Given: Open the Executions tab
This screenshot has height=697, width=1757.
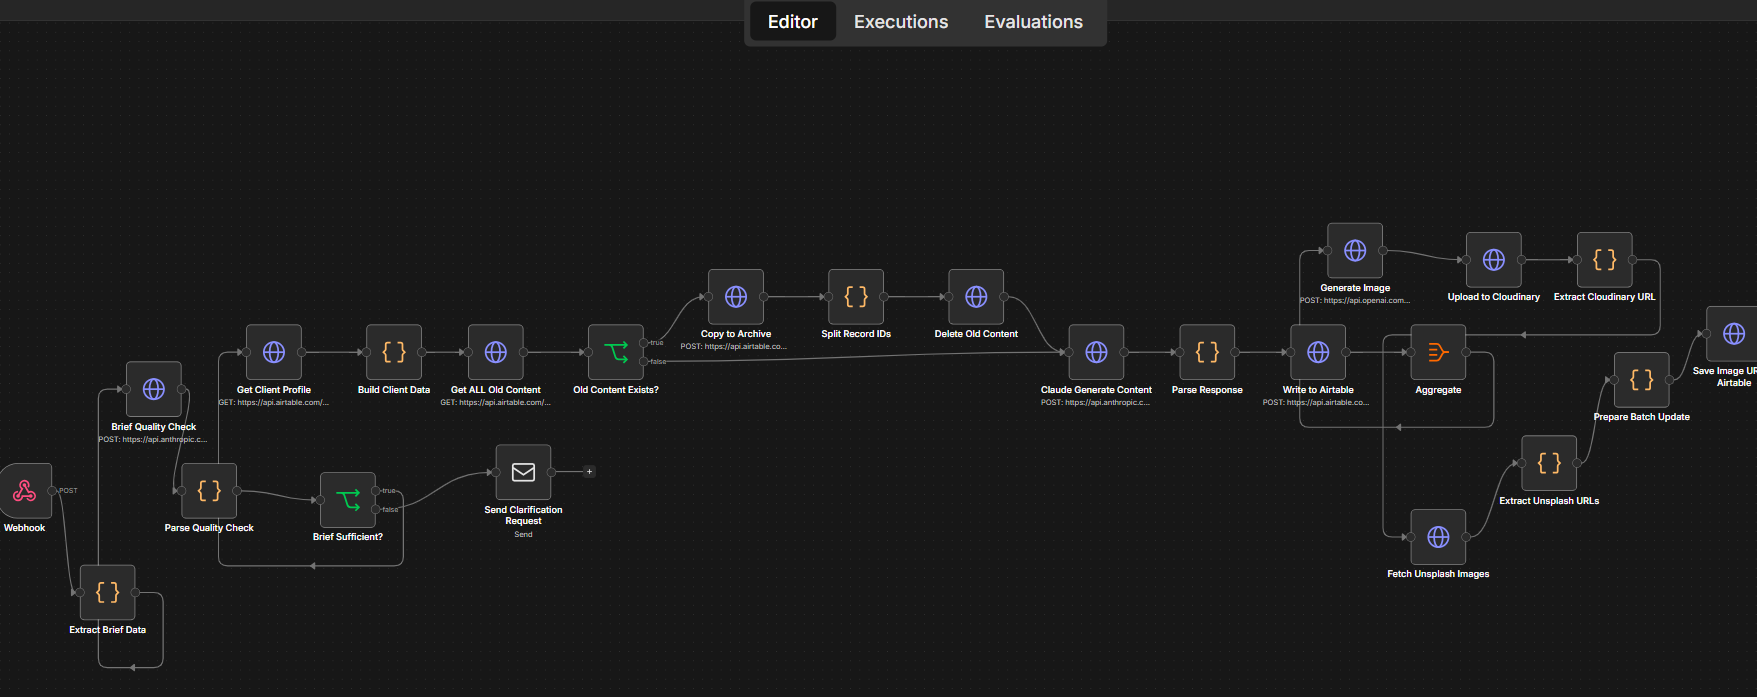Looking at the screenshot, I should point(901,22).
